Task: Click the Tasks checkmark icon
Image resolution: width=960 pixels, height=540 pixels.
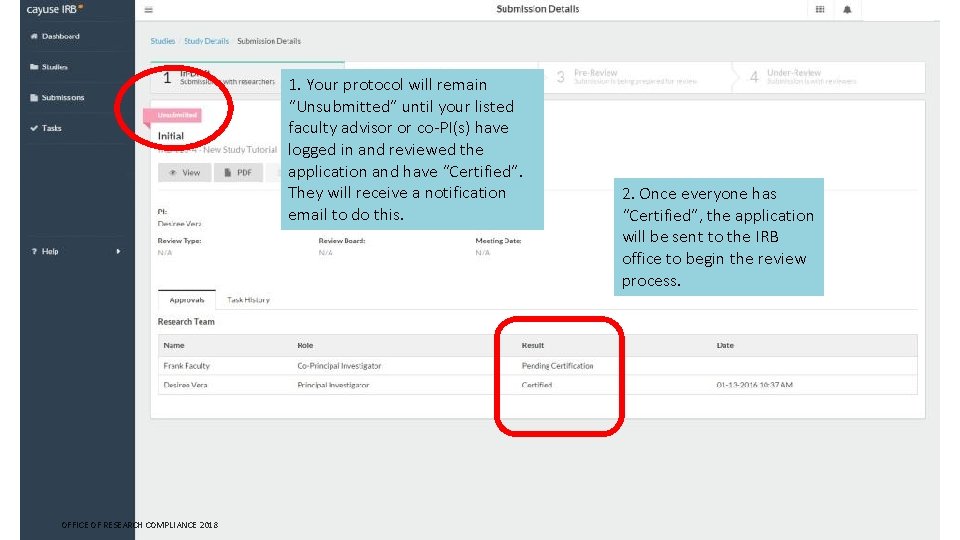Action: (34, 128)
